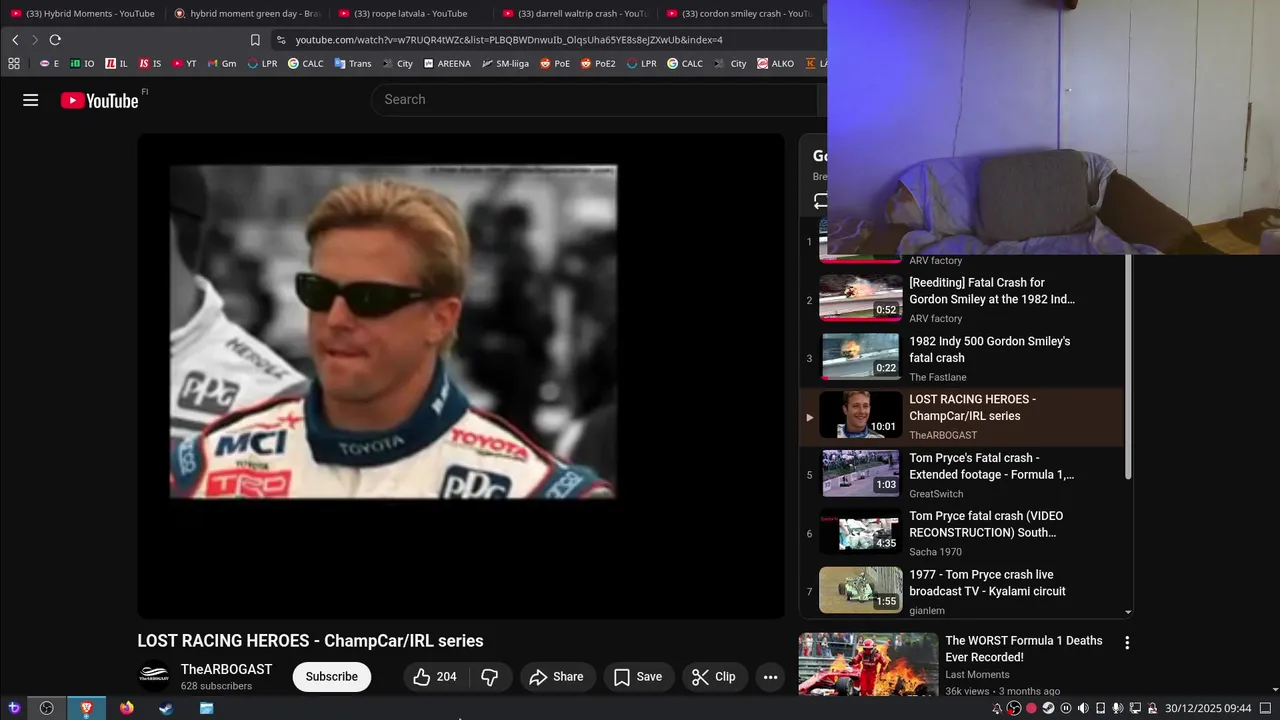Open the ALKO bookmark
Image resolution: width=1280 pixels, height=720 pixels.
(776, 63)
